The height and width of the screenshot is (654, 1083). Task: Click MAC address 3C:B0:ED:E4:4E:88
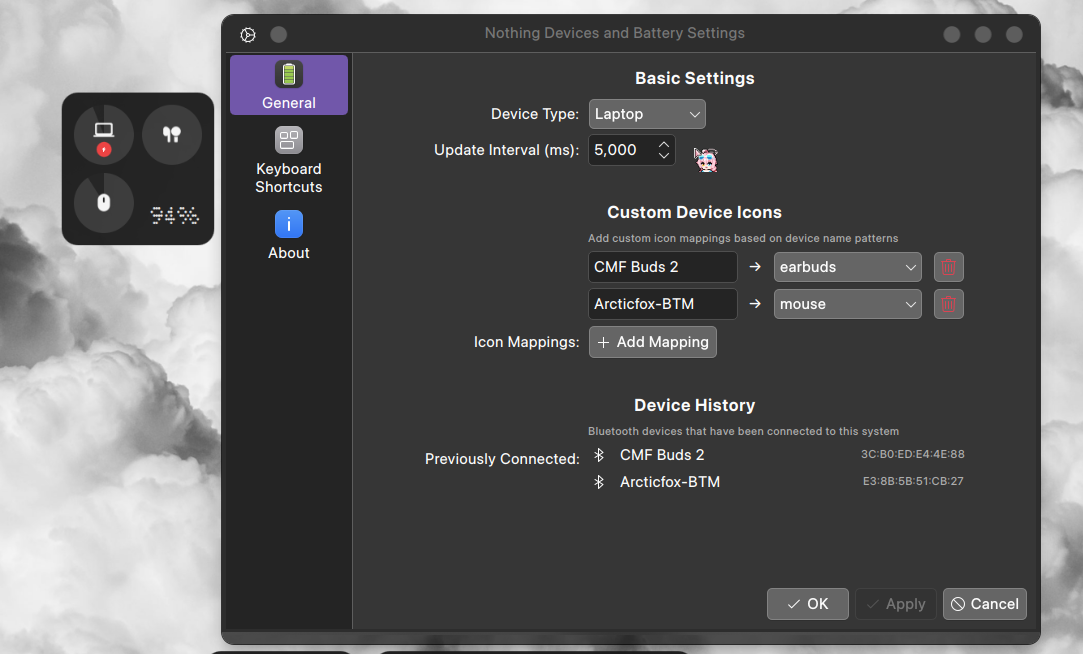(912, 454)
